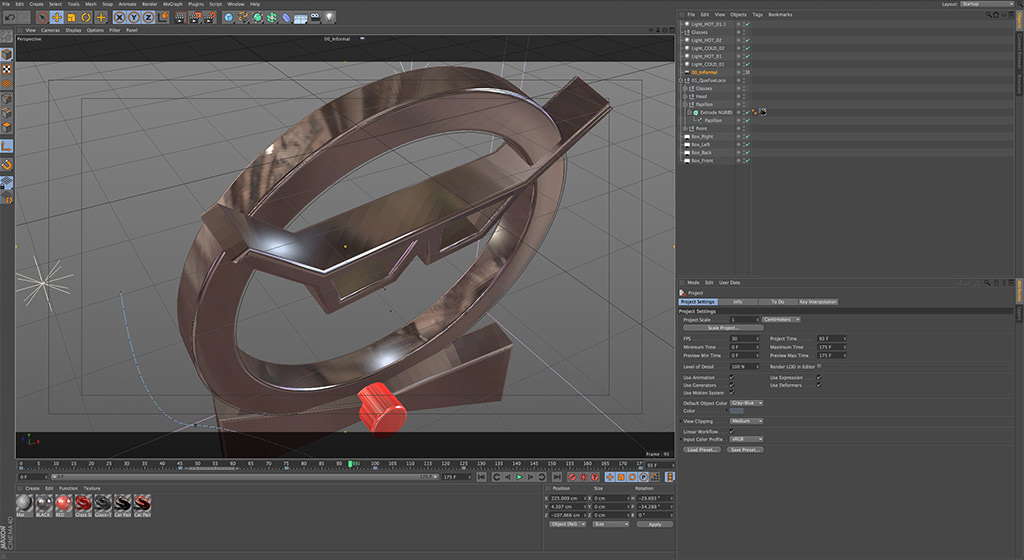The height and width of the screenshot is (560, 1024).
Task: Open the Input Color Profile sRGB dropdown
Action: (746, 439)
